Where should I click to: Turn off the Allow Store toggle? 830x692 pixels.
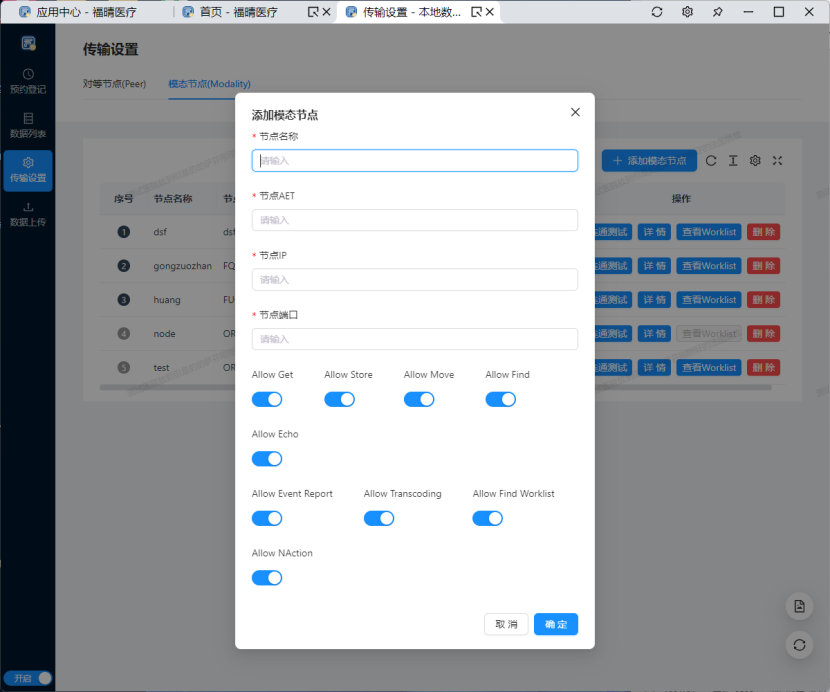(340, 400)
